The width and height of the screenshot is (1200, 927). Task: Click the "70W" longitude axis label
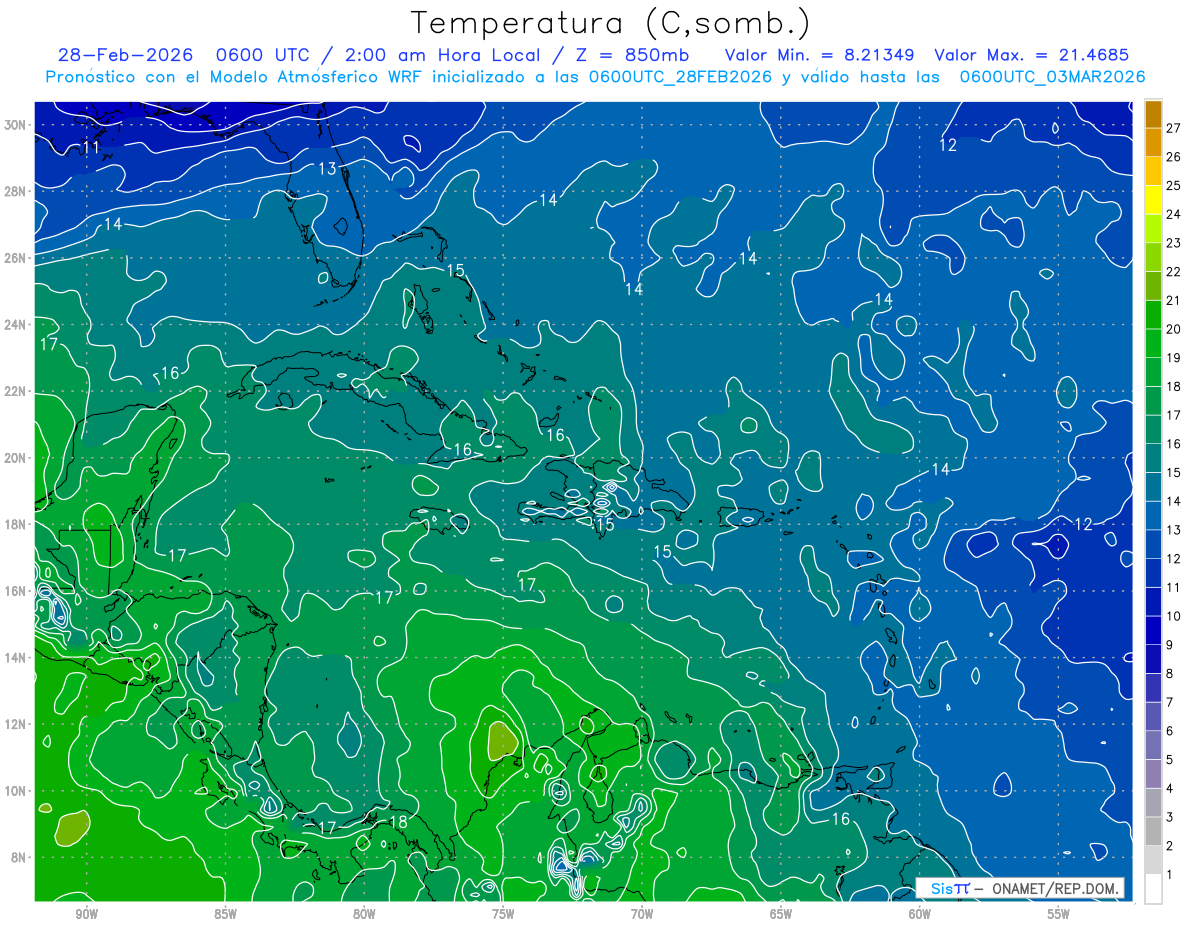coord(642,914)
